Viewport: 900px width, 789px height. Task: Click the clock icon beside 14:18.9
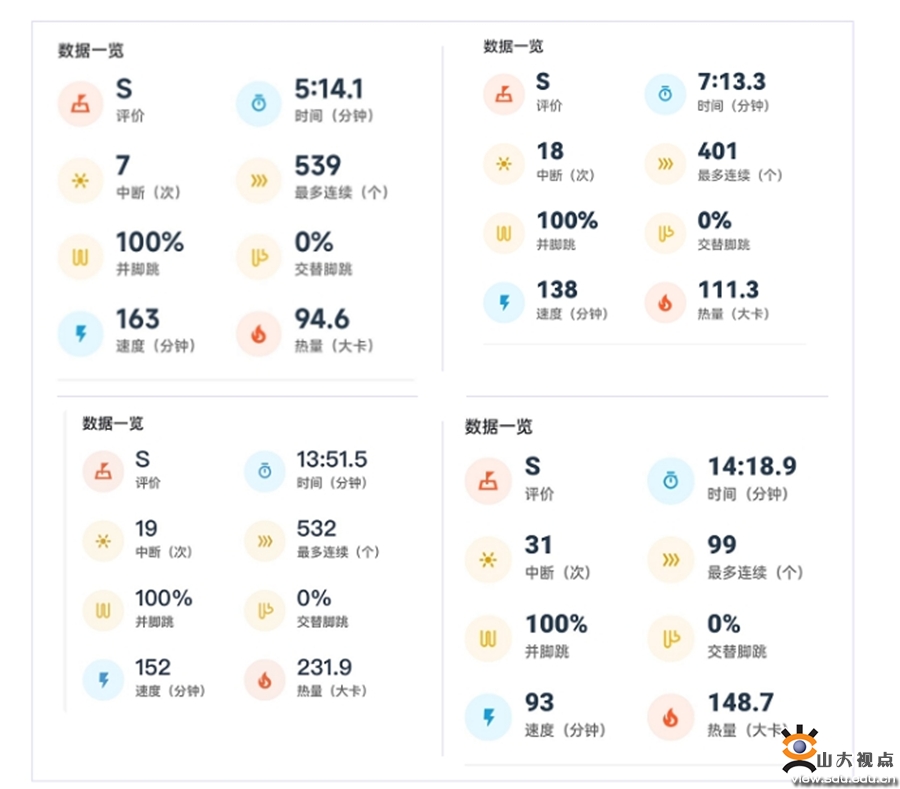tap(670, 481)
